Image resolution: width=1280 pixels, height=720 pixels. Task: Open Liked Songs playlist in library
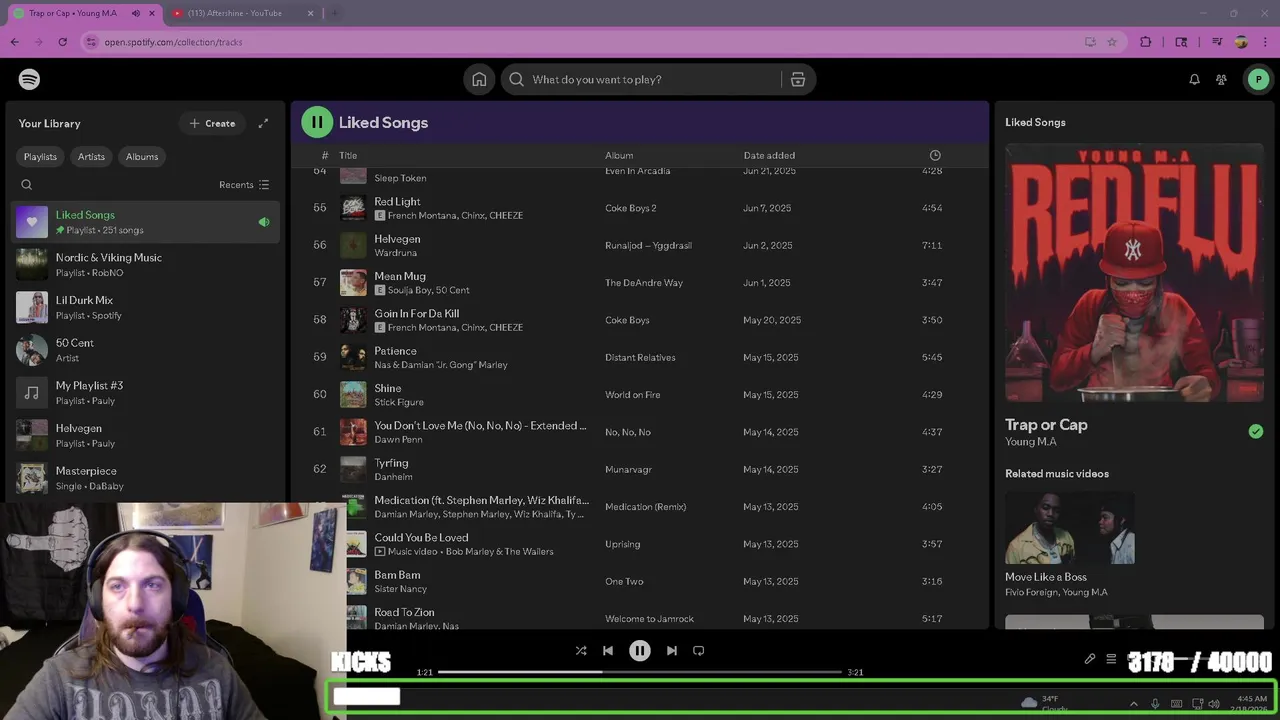point(146,222)
